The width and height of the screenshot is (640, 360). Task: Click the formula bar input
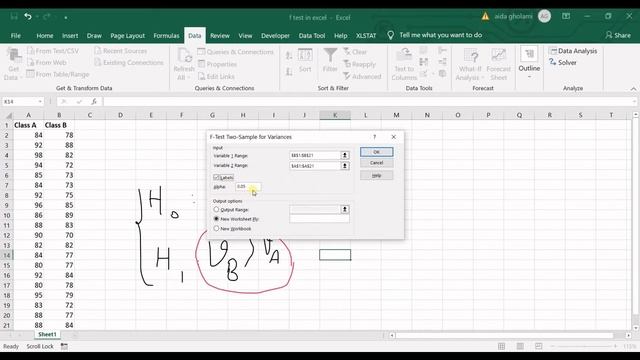(367, 101)
